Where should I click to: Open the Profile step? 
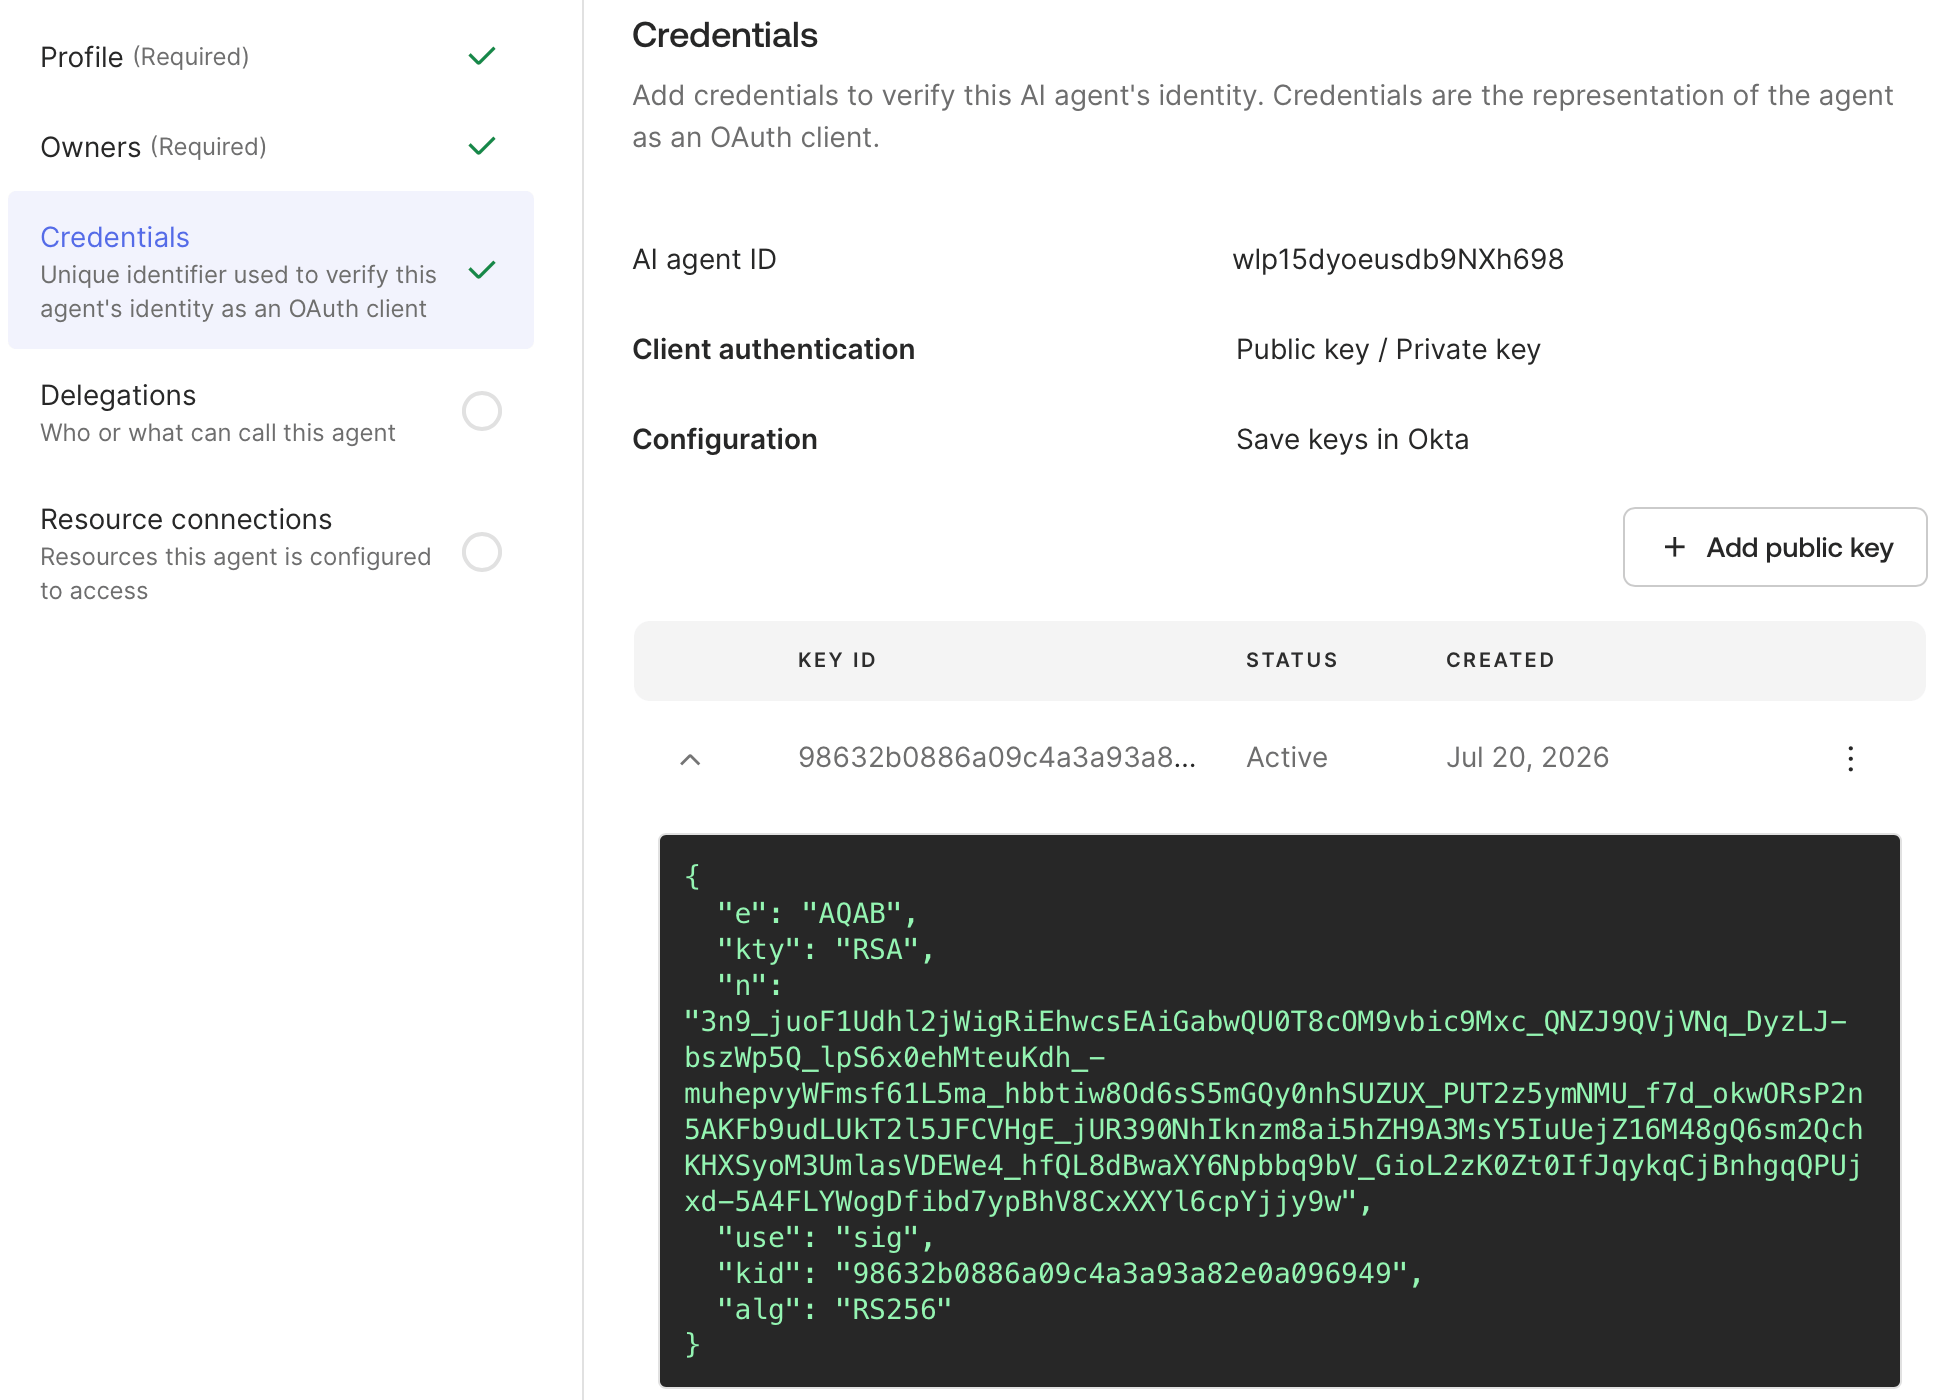(144, 57)
